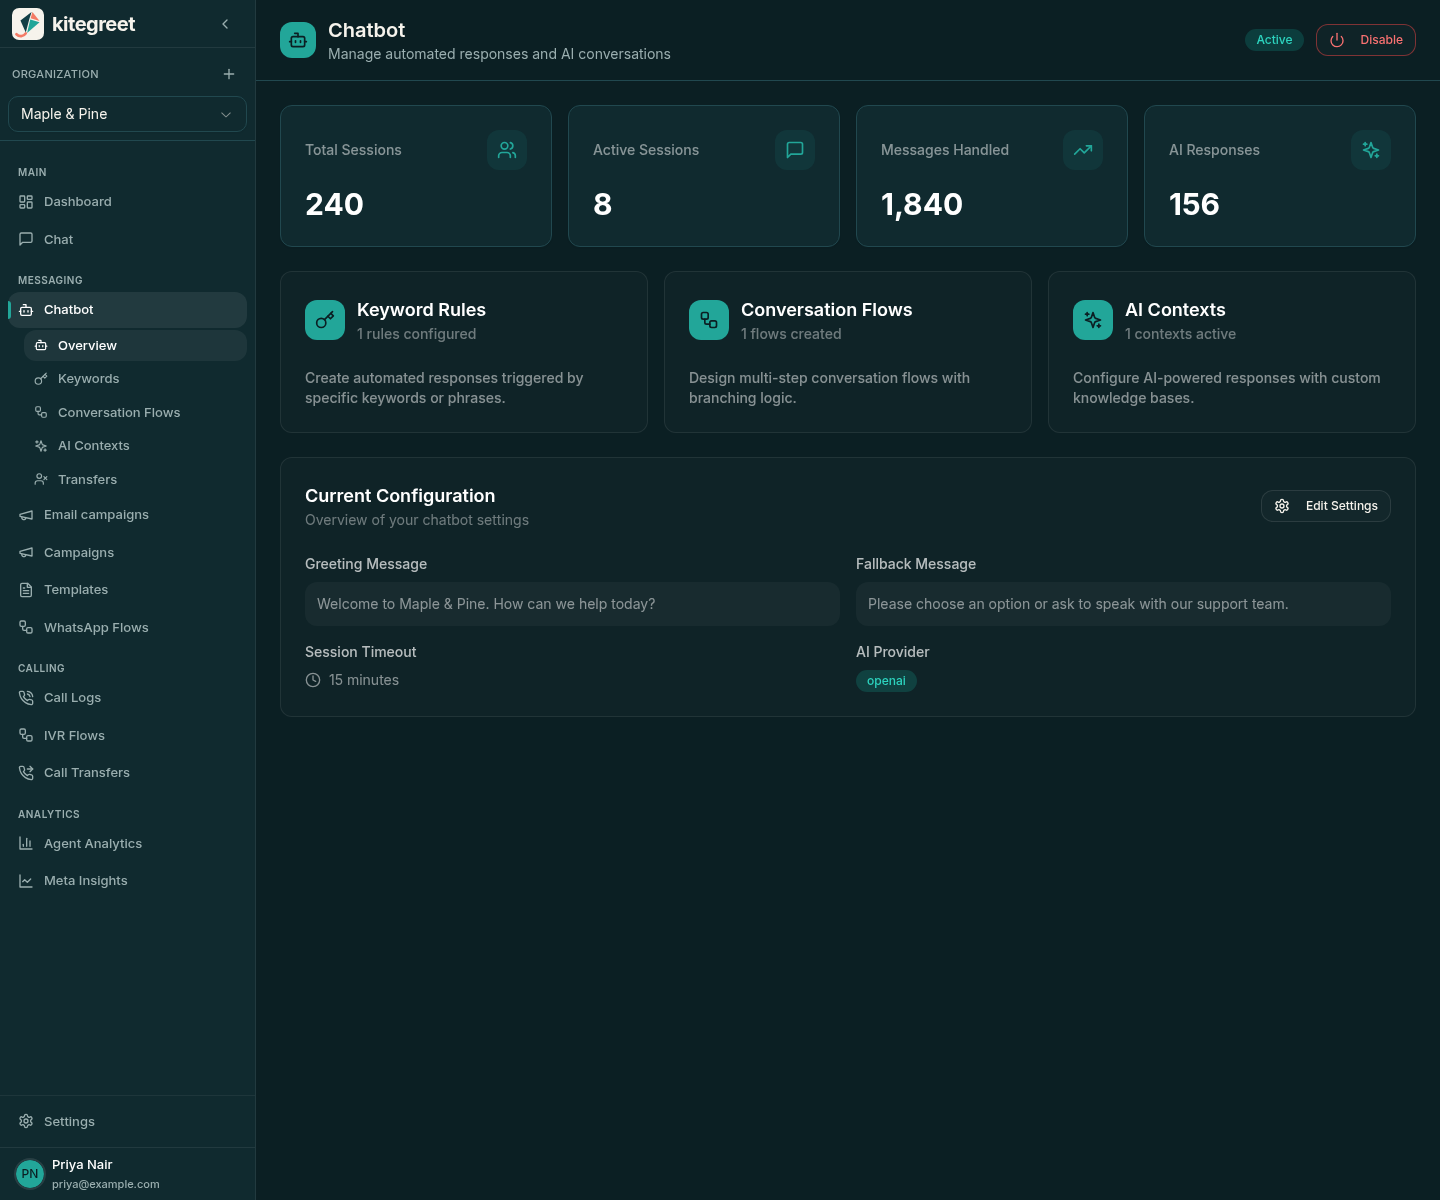Click the kitegreet logo icon
Viewport: 1440px width, 1200px height.
click(28, 24)
